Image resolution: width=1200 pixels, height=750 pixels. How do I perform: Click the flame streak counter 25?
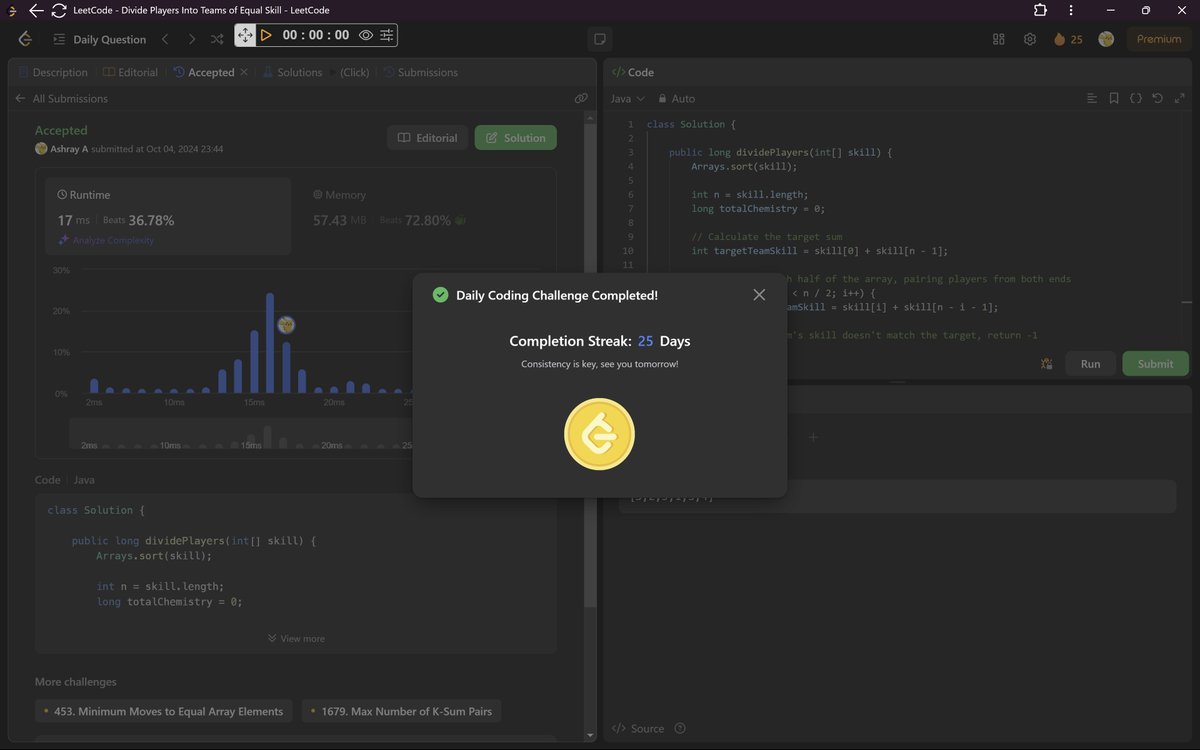tap(1068, 39)
